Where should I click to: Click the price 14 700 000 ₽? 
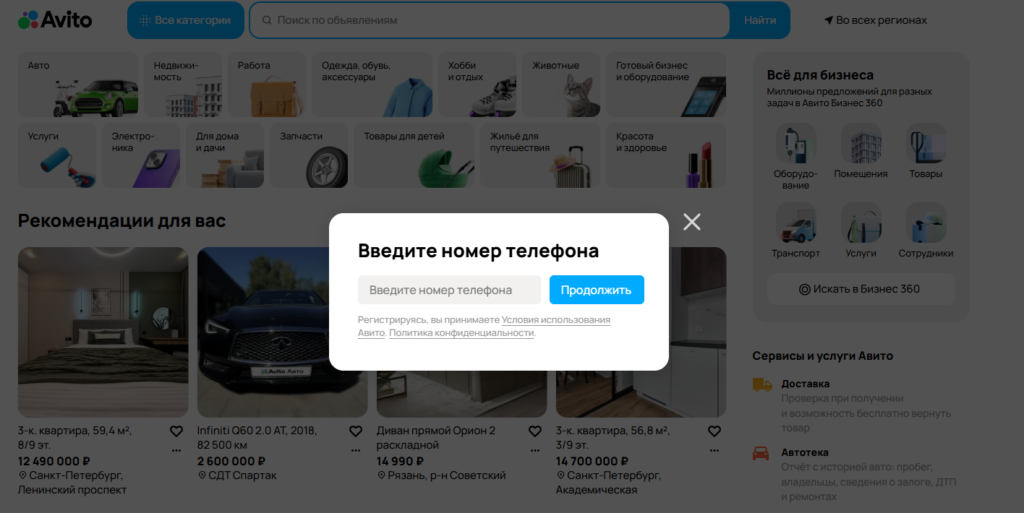click(592, 461)
